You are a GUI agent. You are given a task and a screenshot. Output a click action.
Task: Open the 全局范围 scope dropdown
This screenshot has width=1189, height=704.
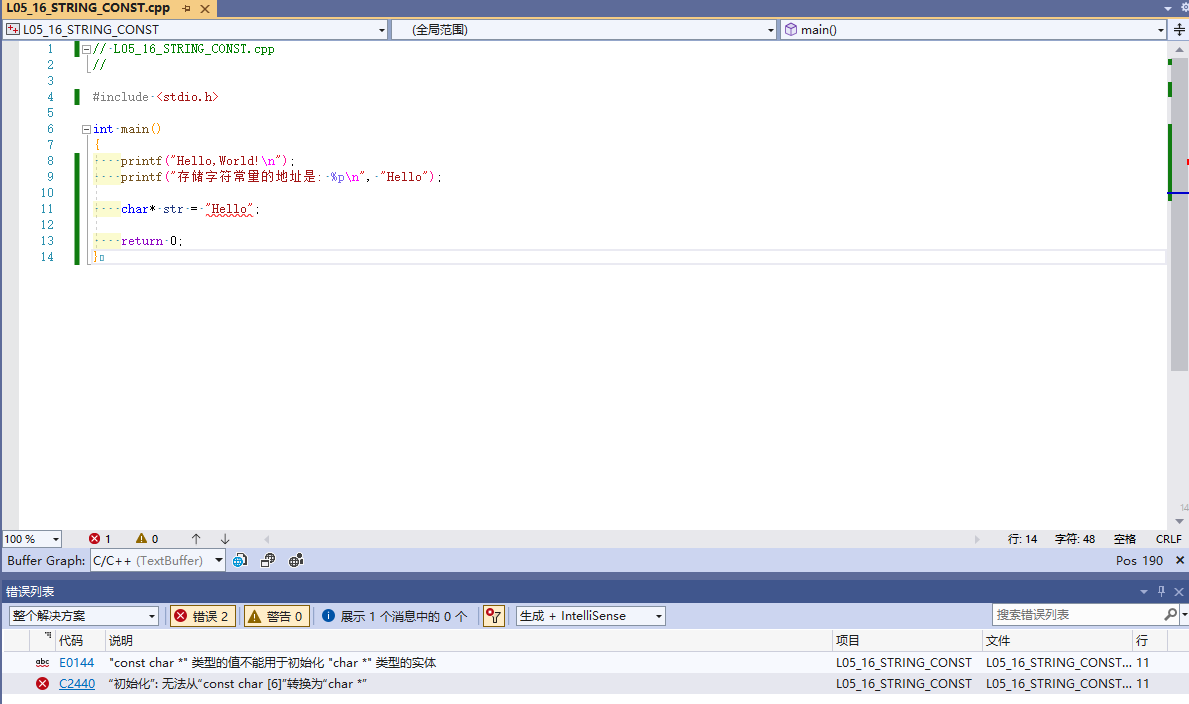[x=585, y=30]
